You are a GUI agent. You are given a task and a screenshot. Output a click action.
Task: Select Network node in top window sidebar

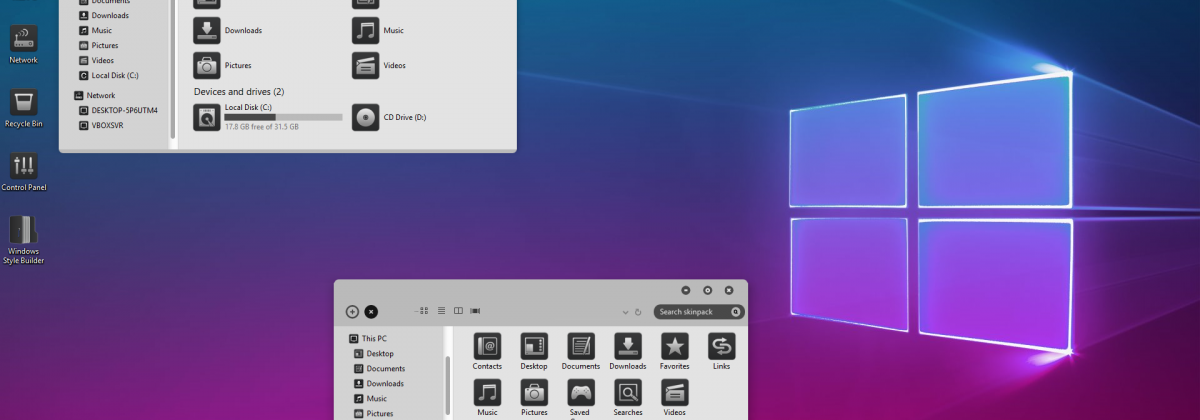94,96
